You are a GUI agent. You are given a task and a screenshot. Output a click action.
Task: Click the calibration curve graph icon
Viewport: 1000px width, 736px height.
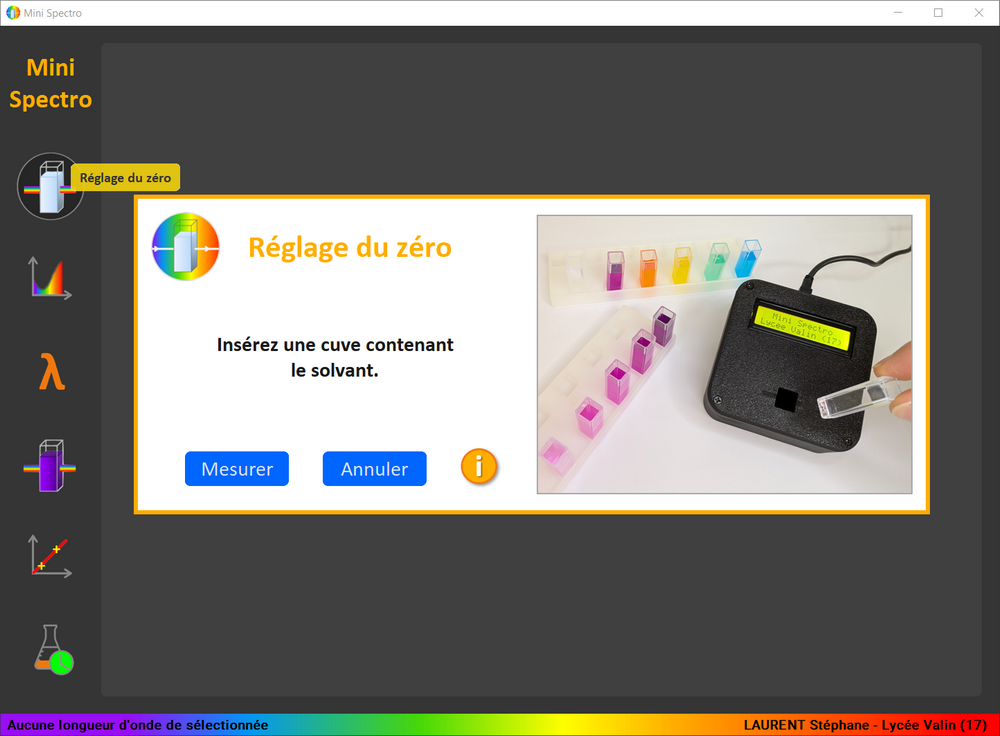coord(50,556)
